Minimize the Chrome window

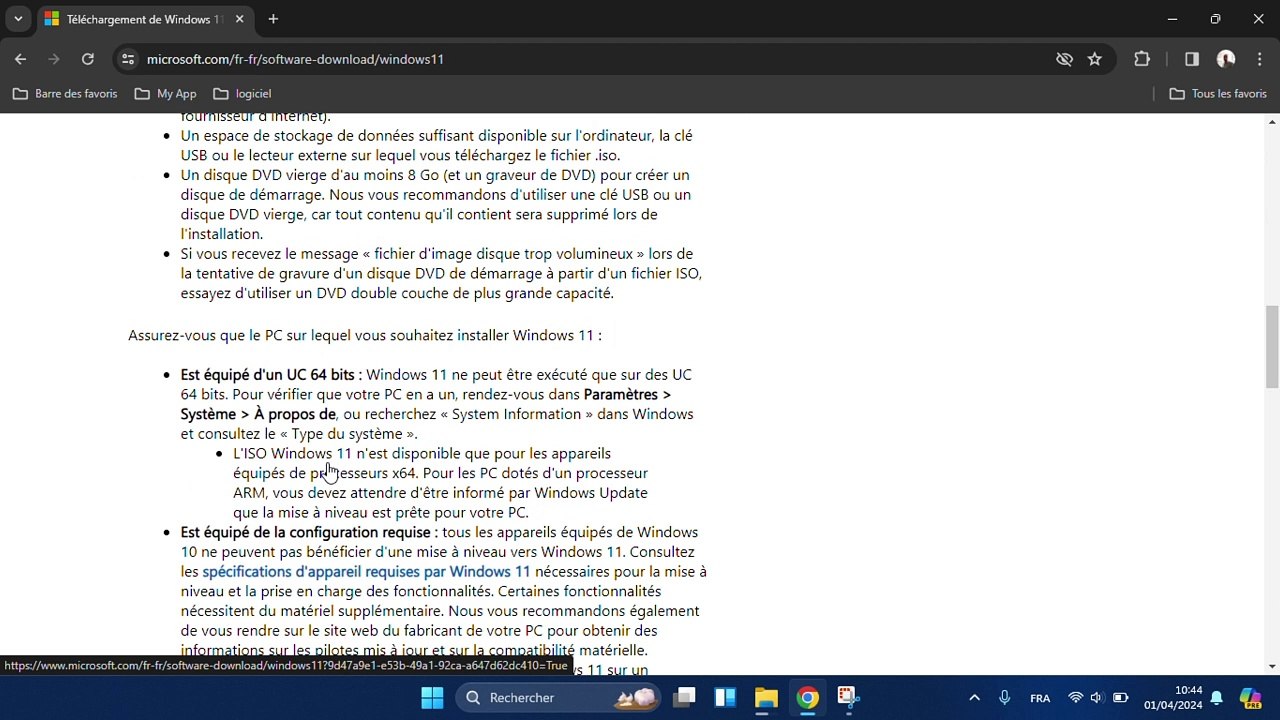1172,19
